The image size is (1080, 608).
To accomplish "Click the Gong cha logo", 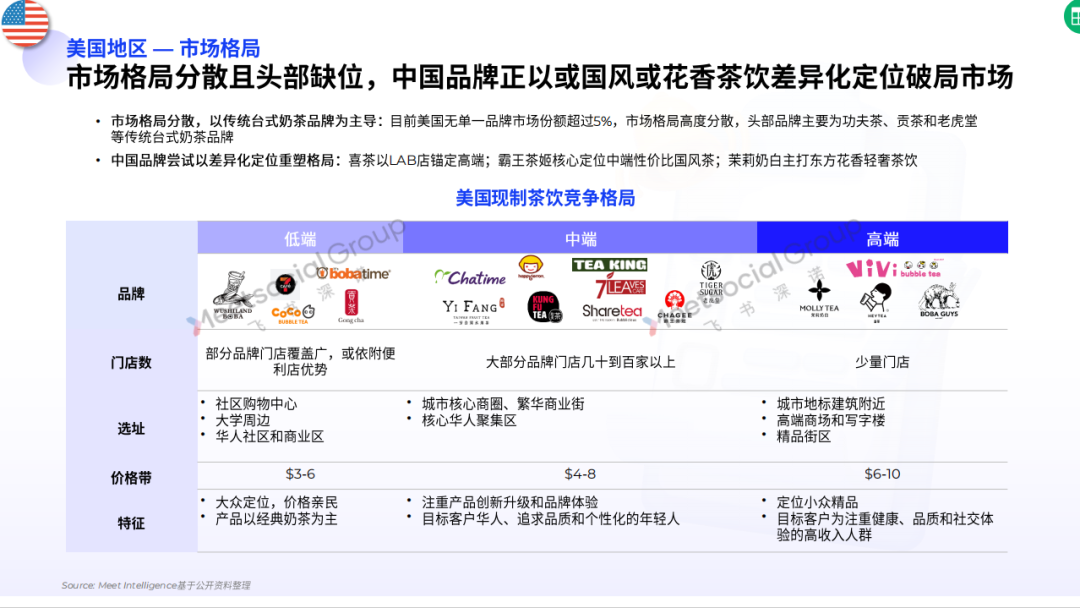I will [352, 300].
